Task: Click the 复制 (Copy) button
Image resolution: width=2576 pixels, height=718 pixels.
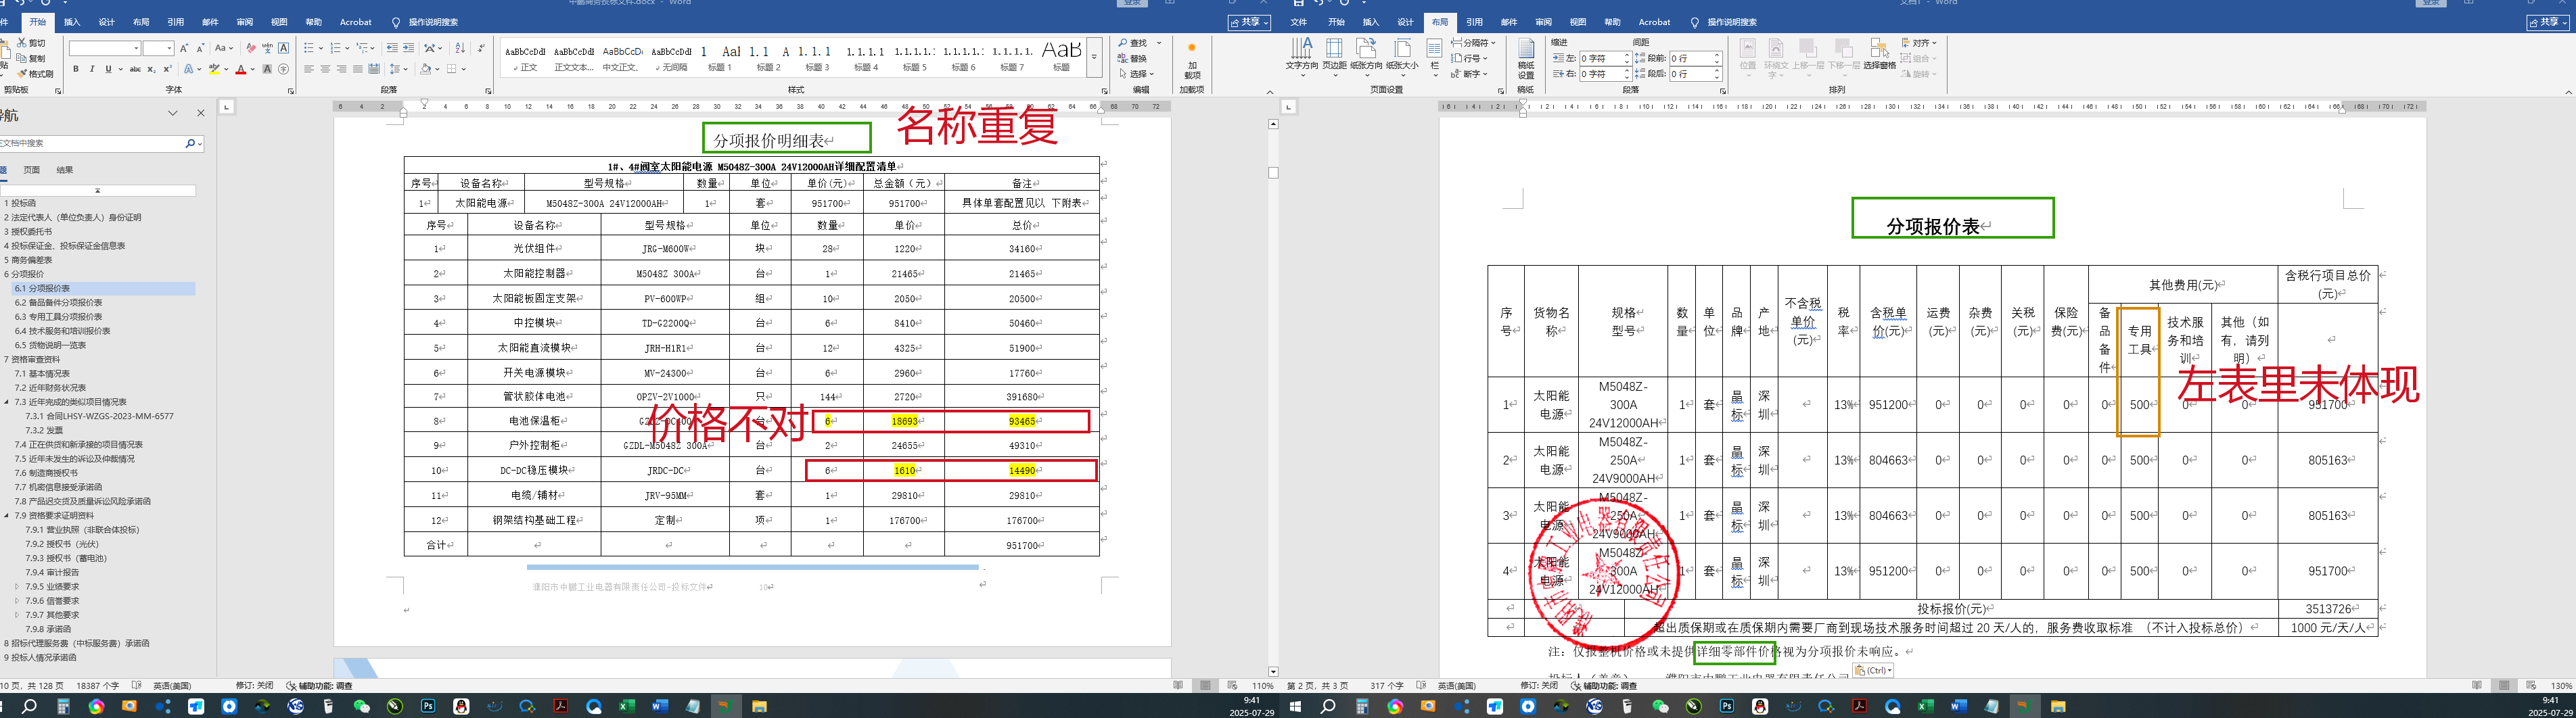Action: point(31,58)
